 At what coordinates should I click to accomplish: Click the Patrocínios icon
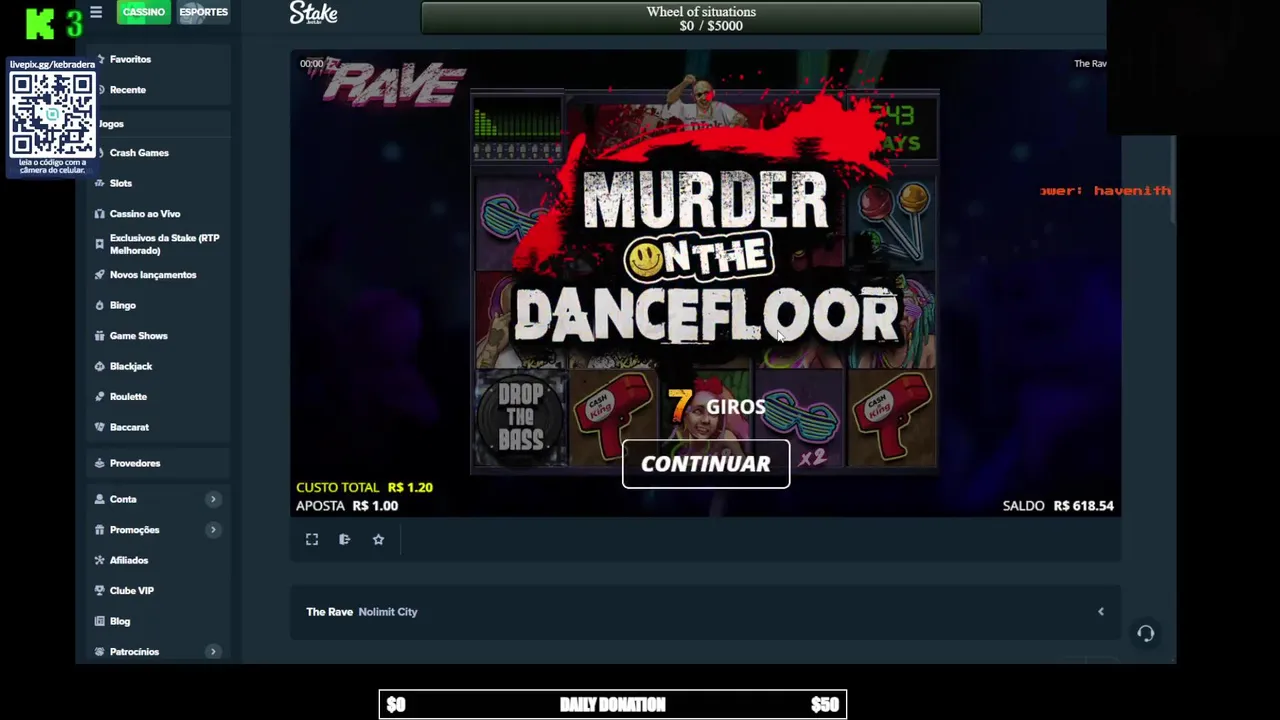pyautogui.click(x=100, y=652)
